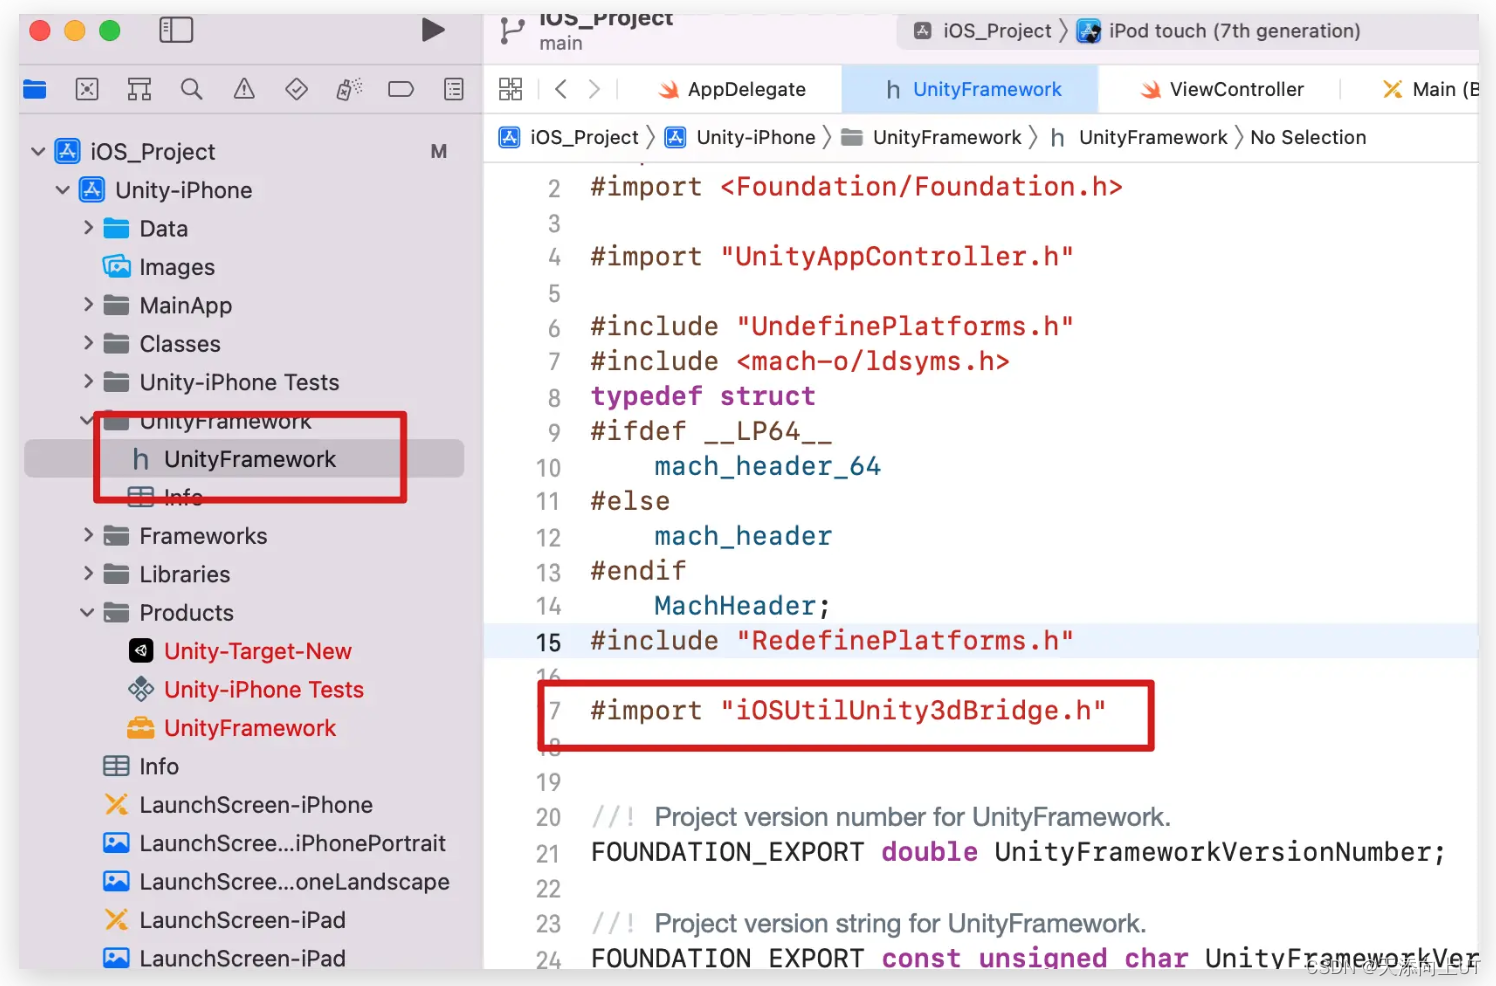Image resolution: width=1496 pixels, height=986 pixels.
Task: Click the M source control status badge
Action: (439, 151)
